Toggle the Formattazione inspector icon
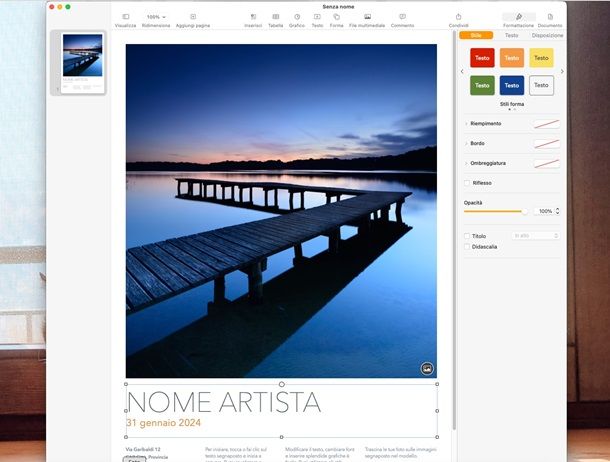Screen dimensions: 610x462 (x=519, y=17)
